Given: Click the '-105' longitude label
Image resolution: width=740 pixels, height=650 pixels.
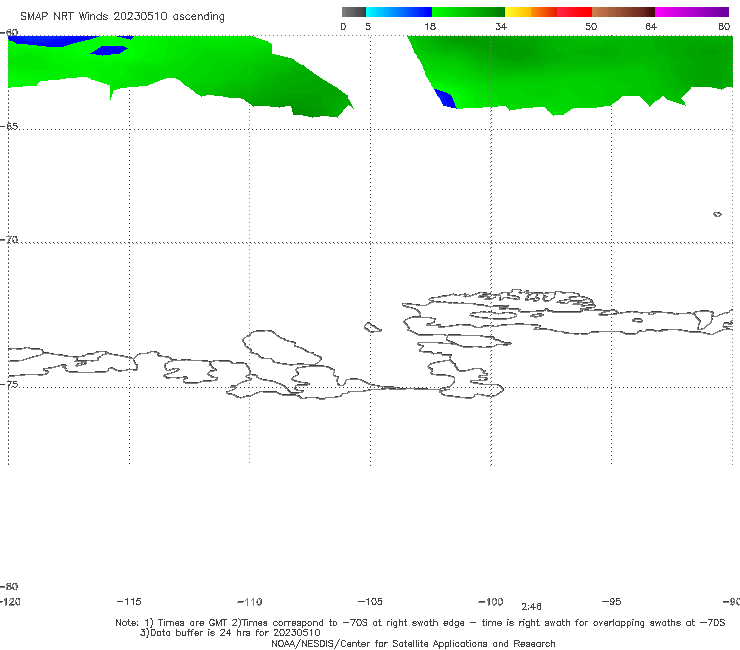Looking at the screenshot, I should pos(370,602).
